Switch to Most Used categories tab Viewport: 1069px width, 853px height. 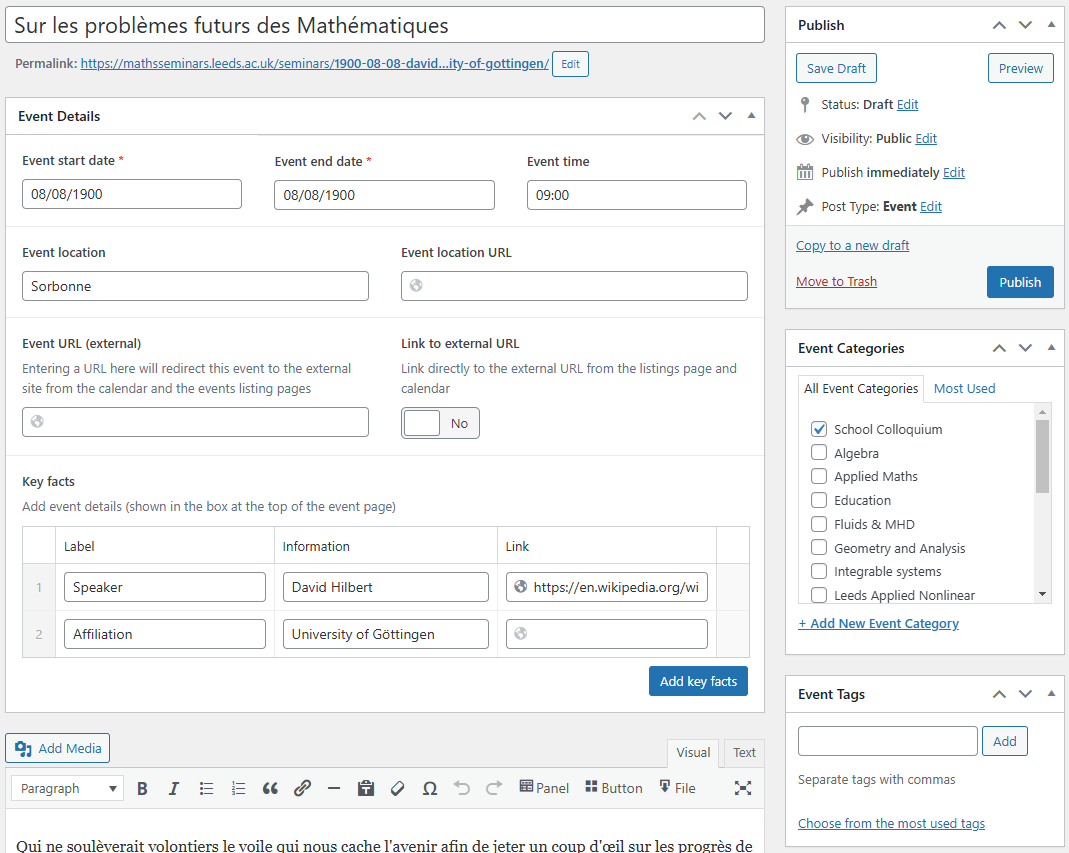click(x=964, y=389)
